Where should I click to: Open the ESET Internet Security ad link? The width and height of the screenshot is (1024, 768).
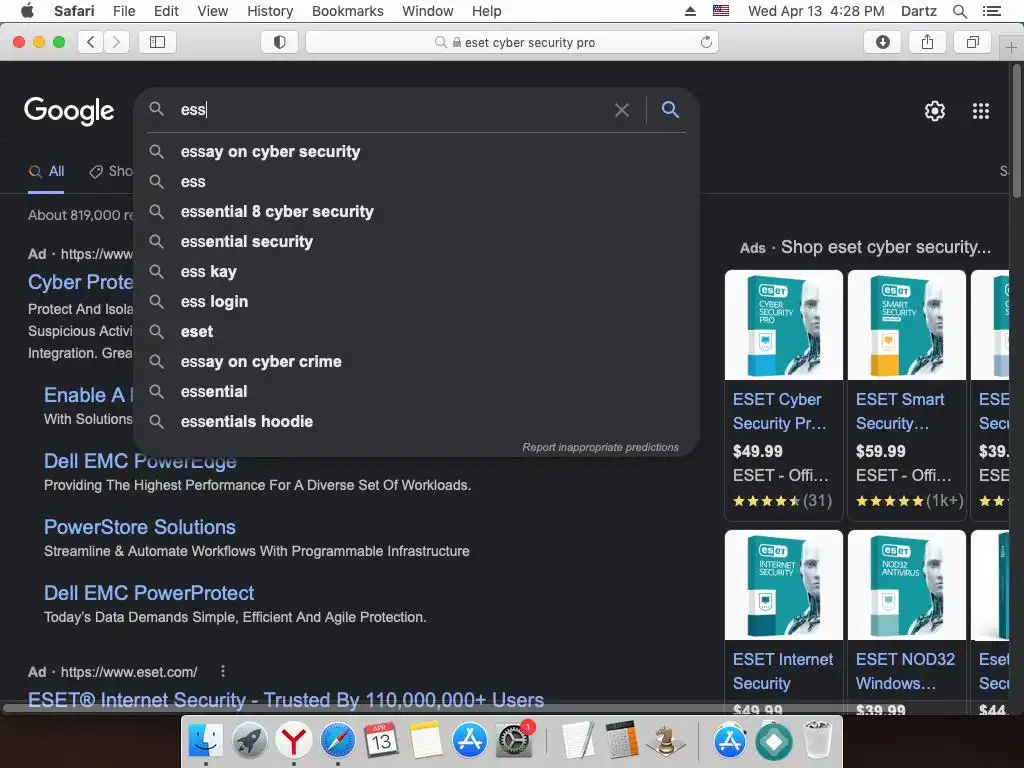tap(286, 700)
